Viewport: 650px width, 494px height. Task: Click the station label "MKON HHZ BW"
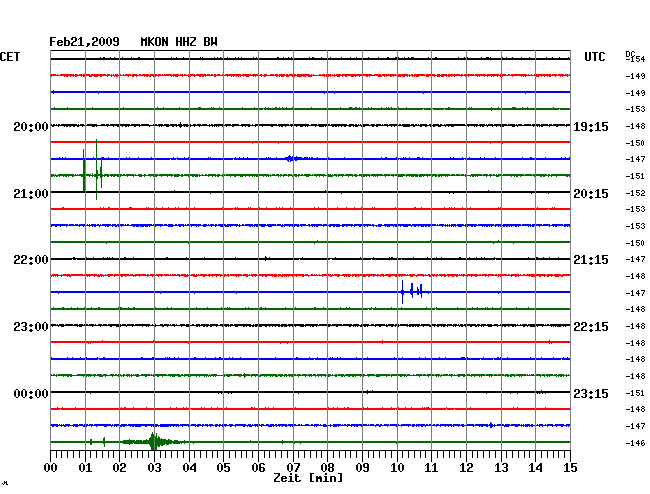pos(179,42)
